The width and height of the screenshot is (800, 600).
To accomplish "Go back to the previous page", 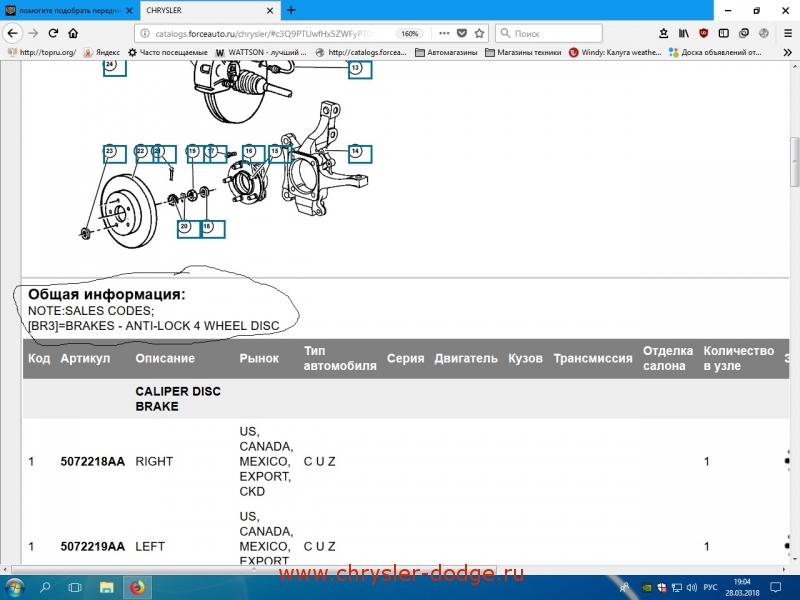I will pos(13,34).
